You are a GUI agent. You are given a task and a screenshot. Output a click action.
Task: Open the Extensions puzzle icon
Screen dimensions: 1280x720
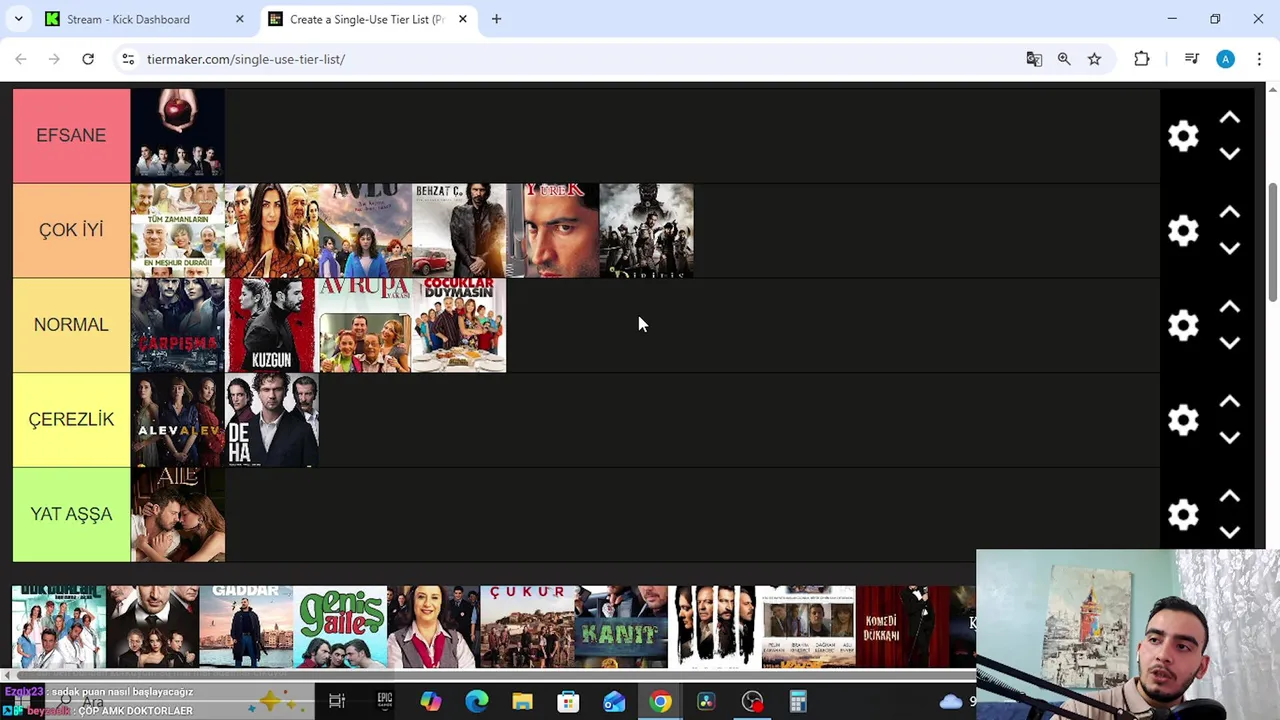[x=1142, y=59]
